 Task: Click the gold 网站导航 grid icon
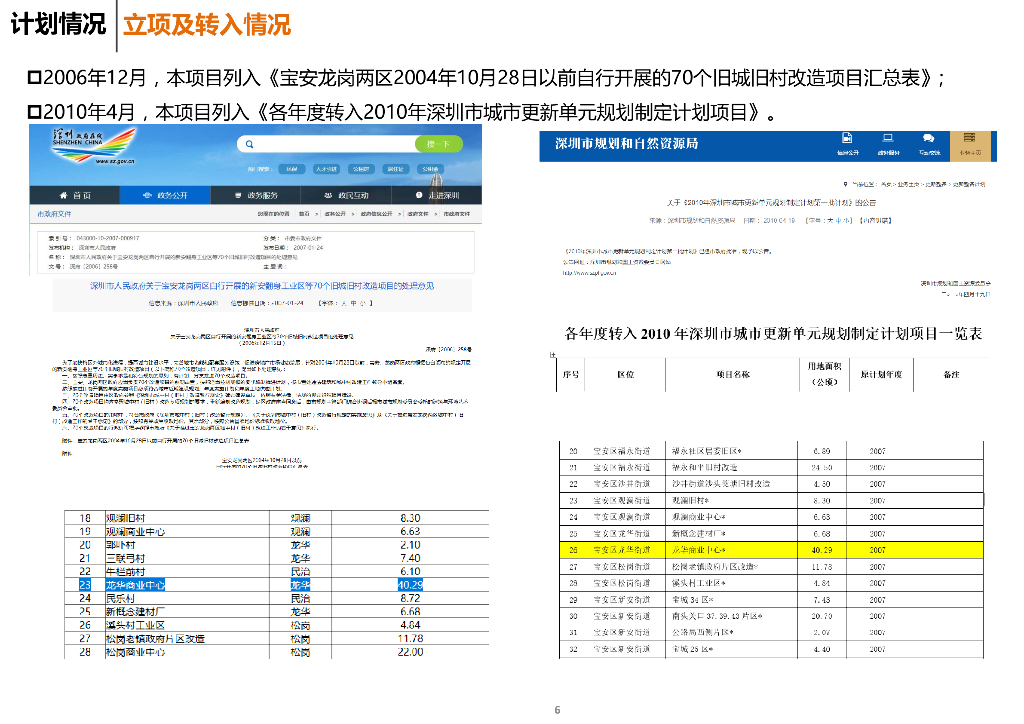970,140
